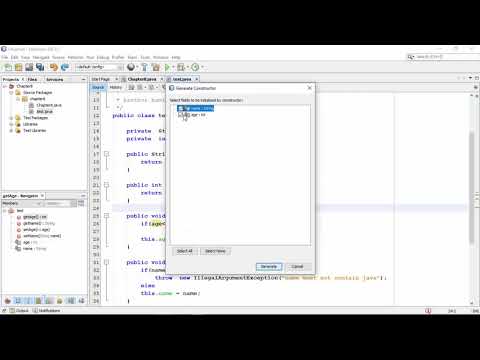Collapse code fold at line 25
480x360 pixels.
pyautogui.click(x=106, y=216)
